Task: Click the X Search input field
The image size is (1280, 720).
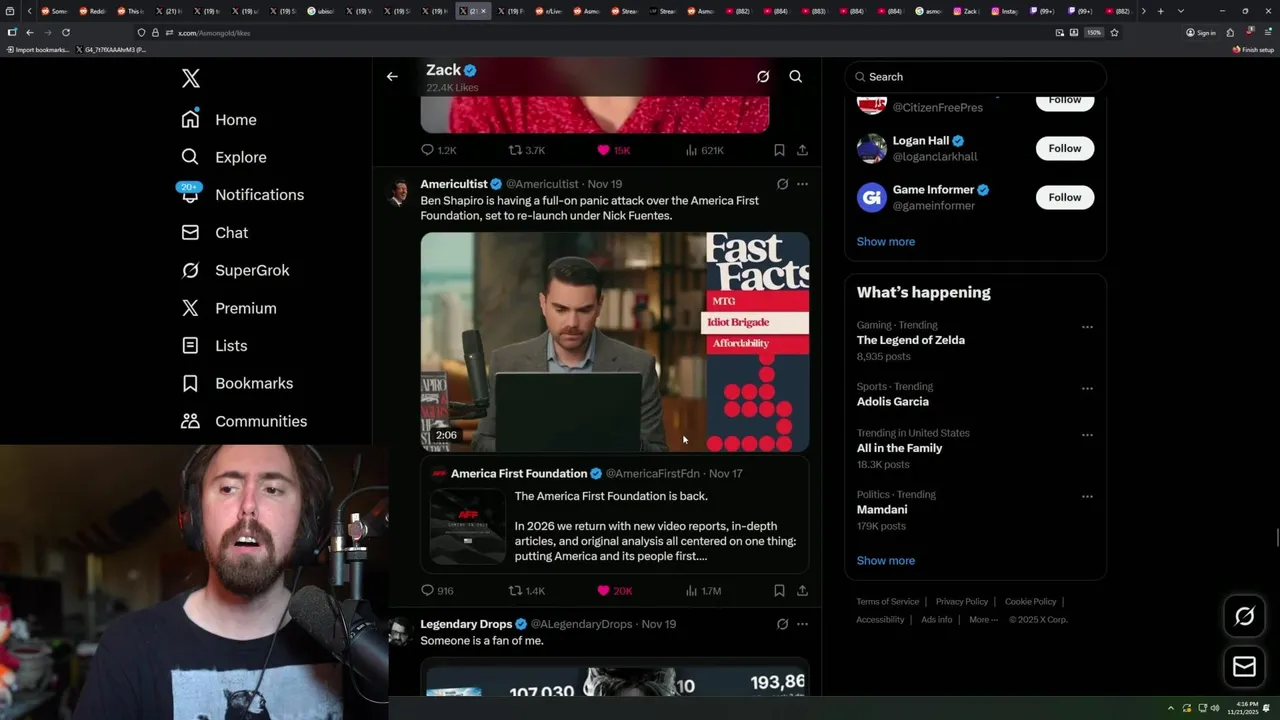Action: pyautogui.click(x=975, y=77)
